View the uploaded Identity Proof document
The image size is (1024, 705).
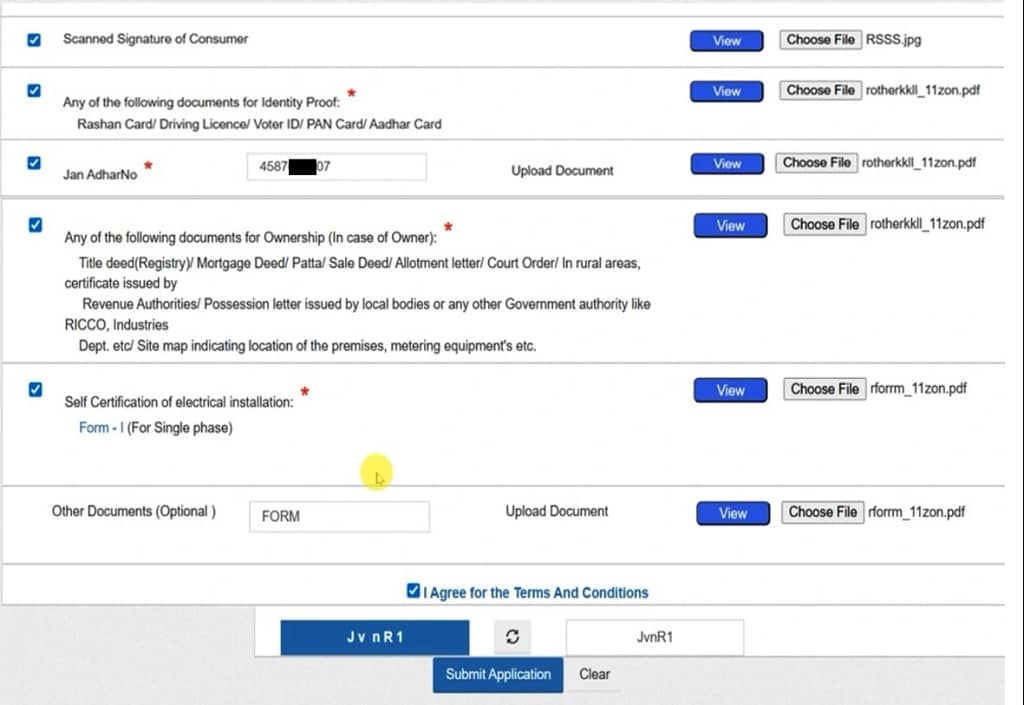726,91
